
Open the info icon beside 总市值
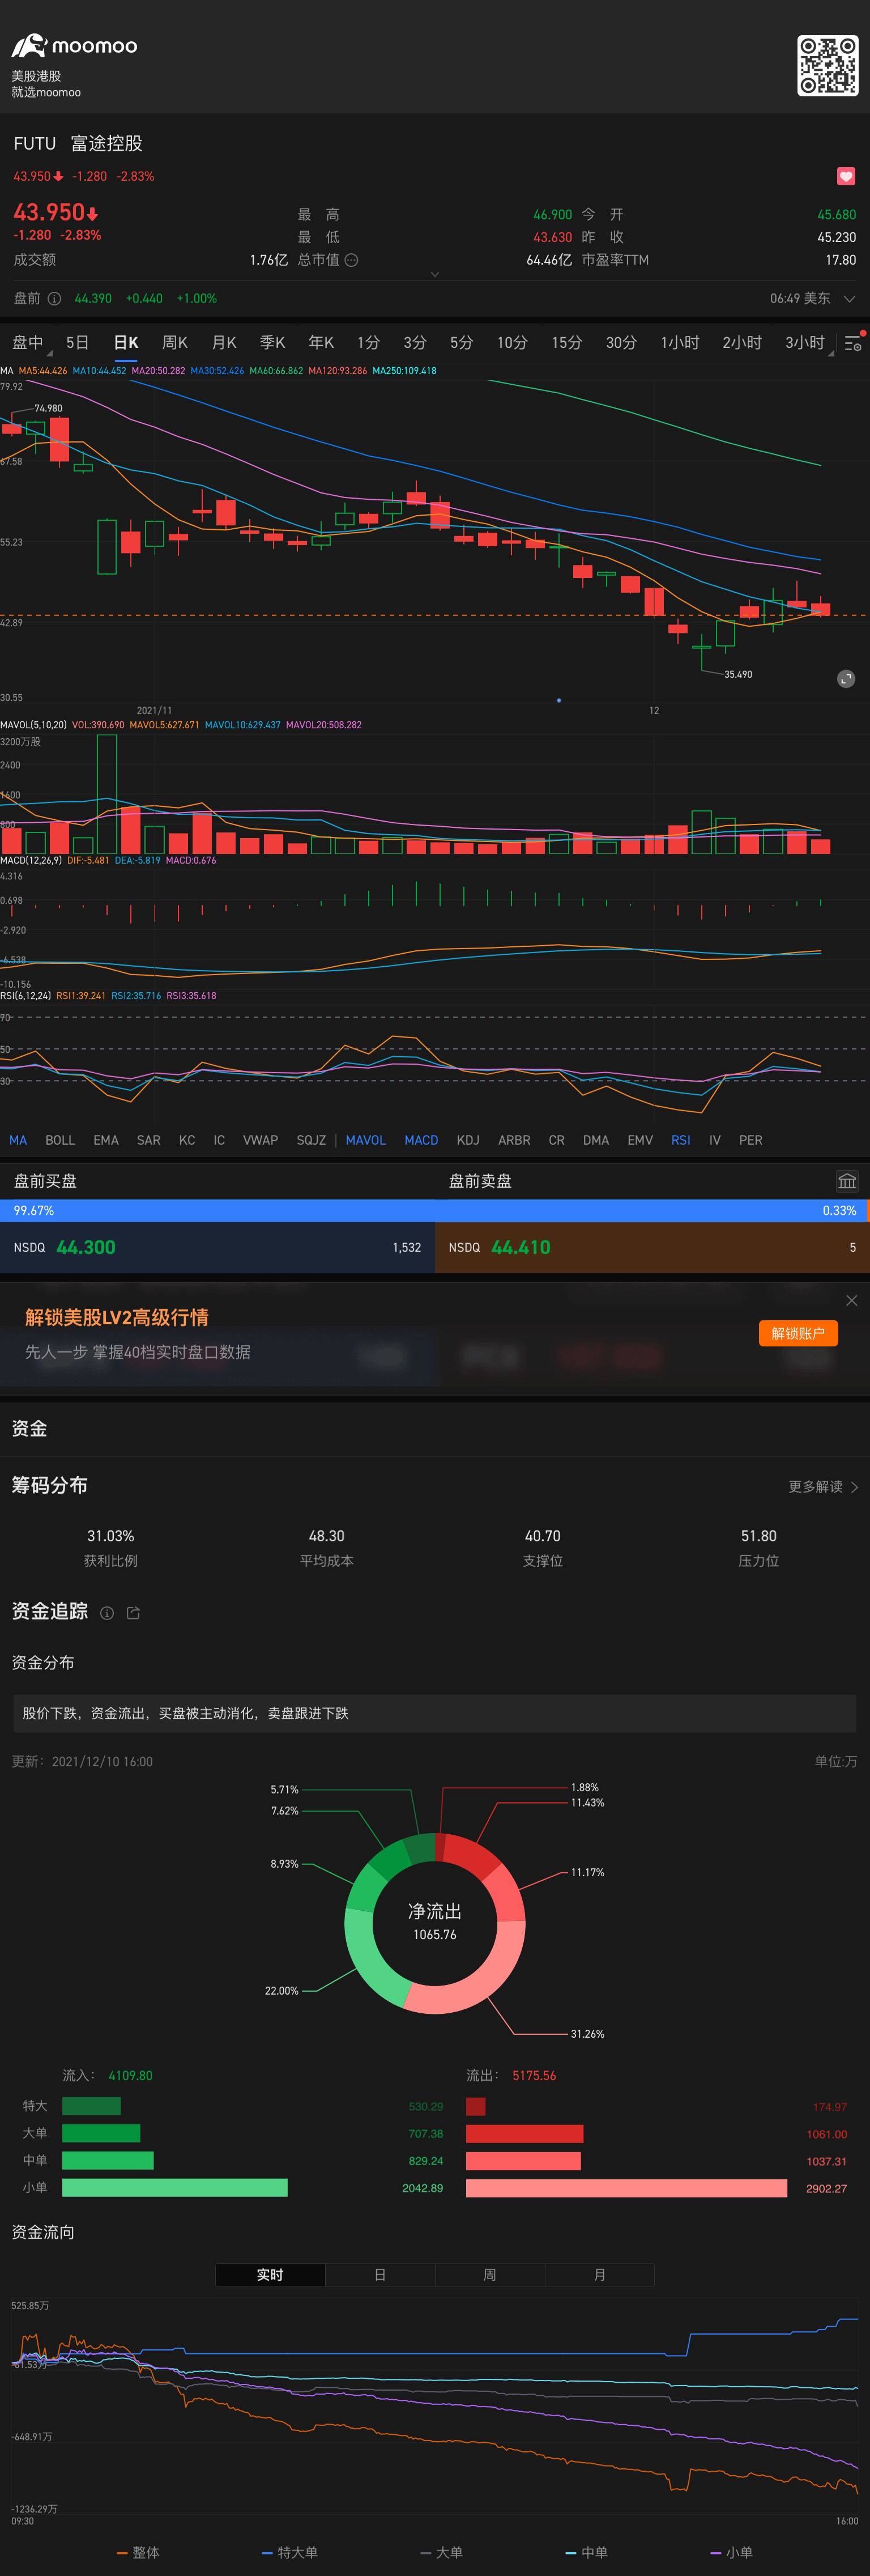tap(351, 260)
